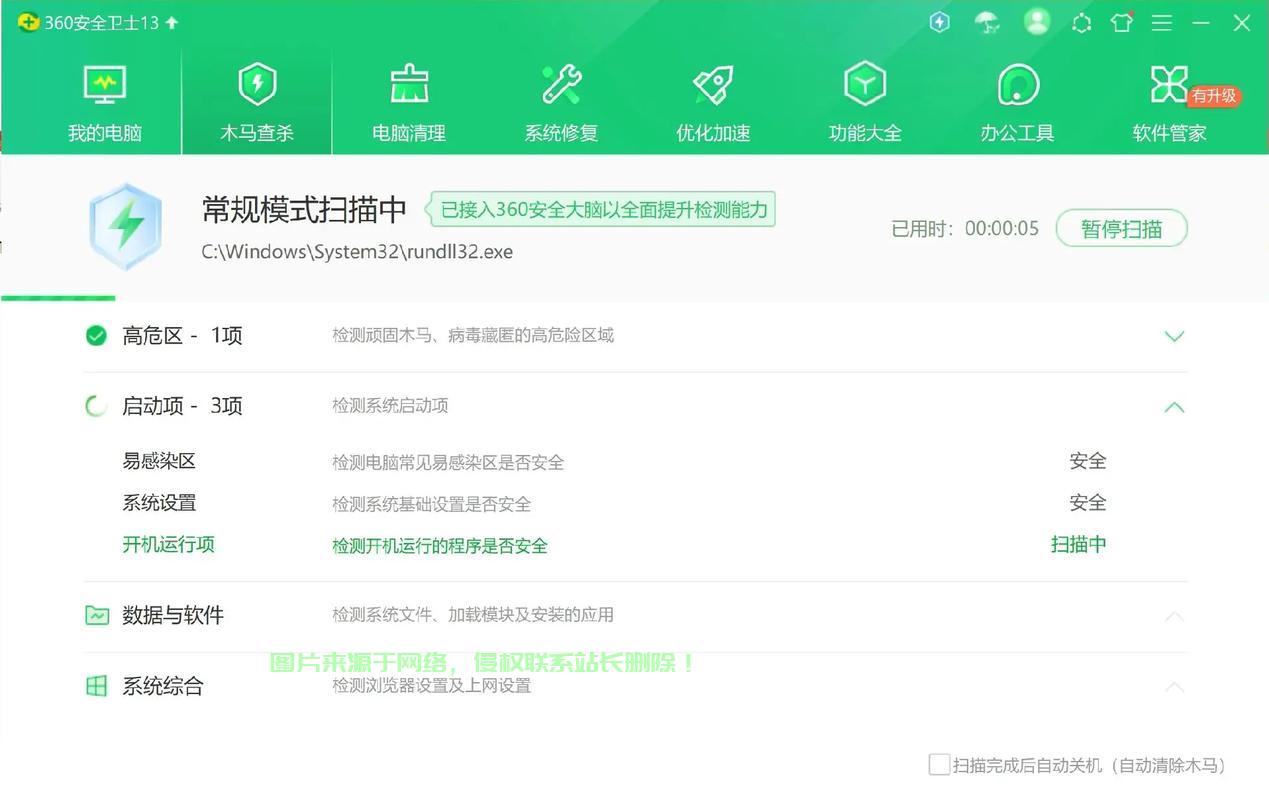Click the 暂停扫描 button

click(1121, 228)
